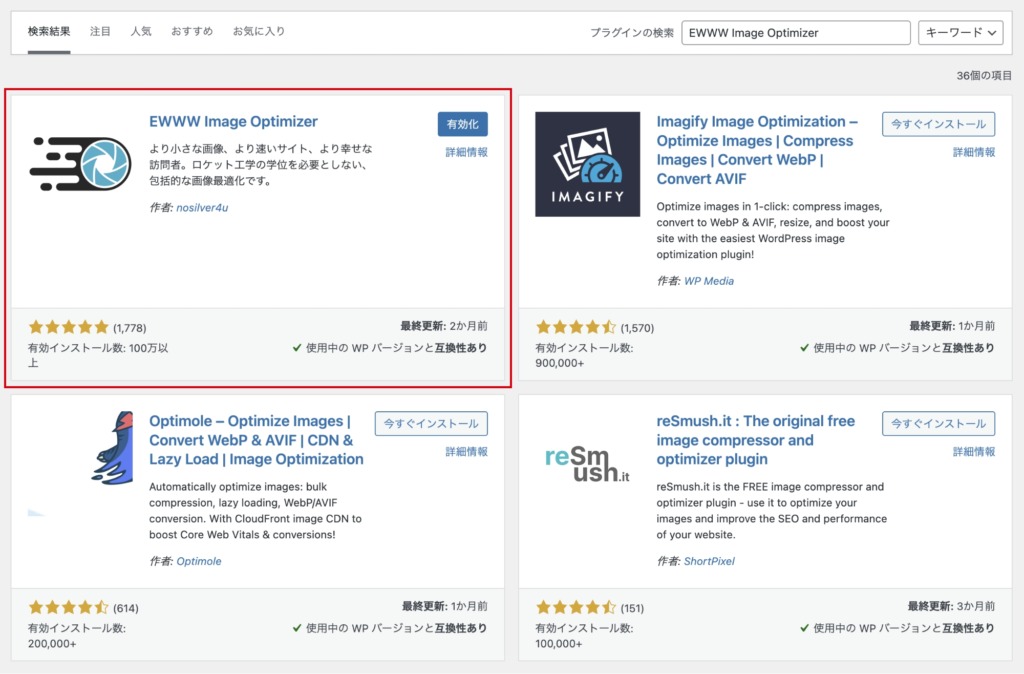This screenshot has width=1024, height=674.
Task: Click the compatibility checkmark in reSmush.it card
Action: click(804, 628)
